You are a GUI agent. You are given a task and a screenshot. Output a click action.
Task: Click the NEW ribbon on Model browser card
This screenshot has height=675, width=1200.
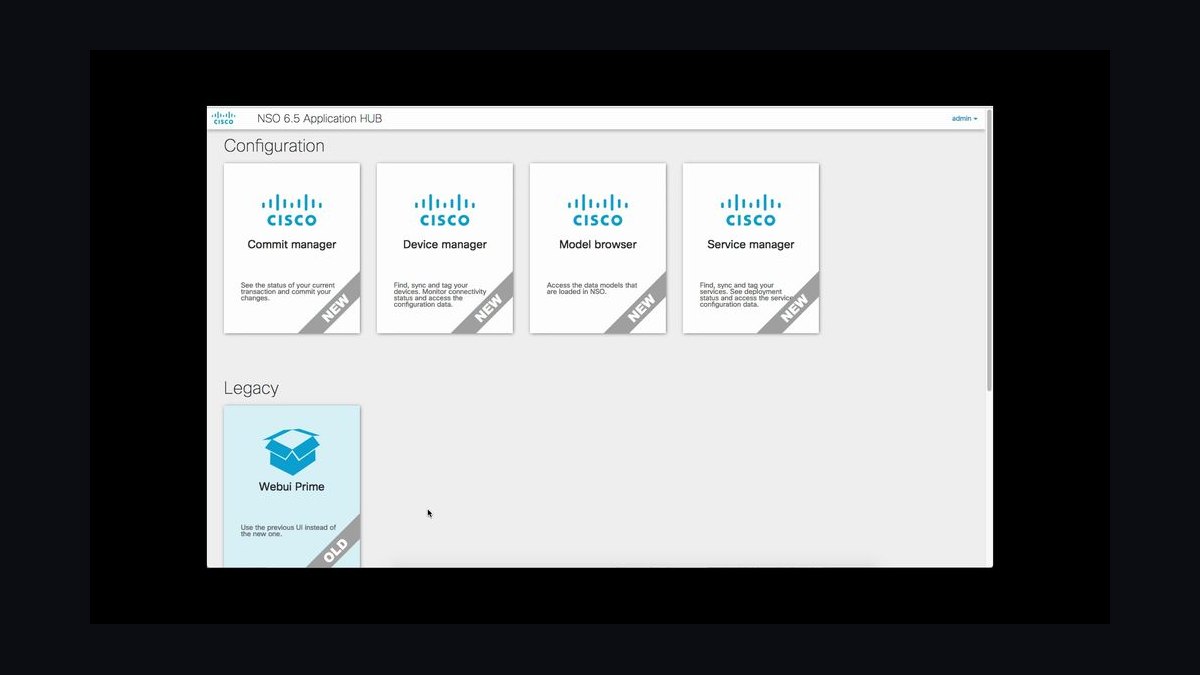point(641,308)
